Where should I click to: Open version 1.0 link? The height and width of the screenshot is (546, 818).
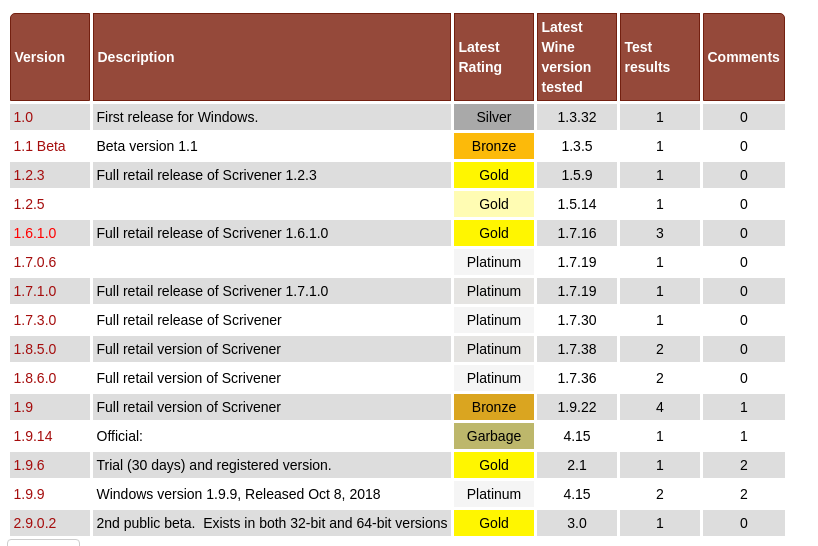click(x=23, y=117)
